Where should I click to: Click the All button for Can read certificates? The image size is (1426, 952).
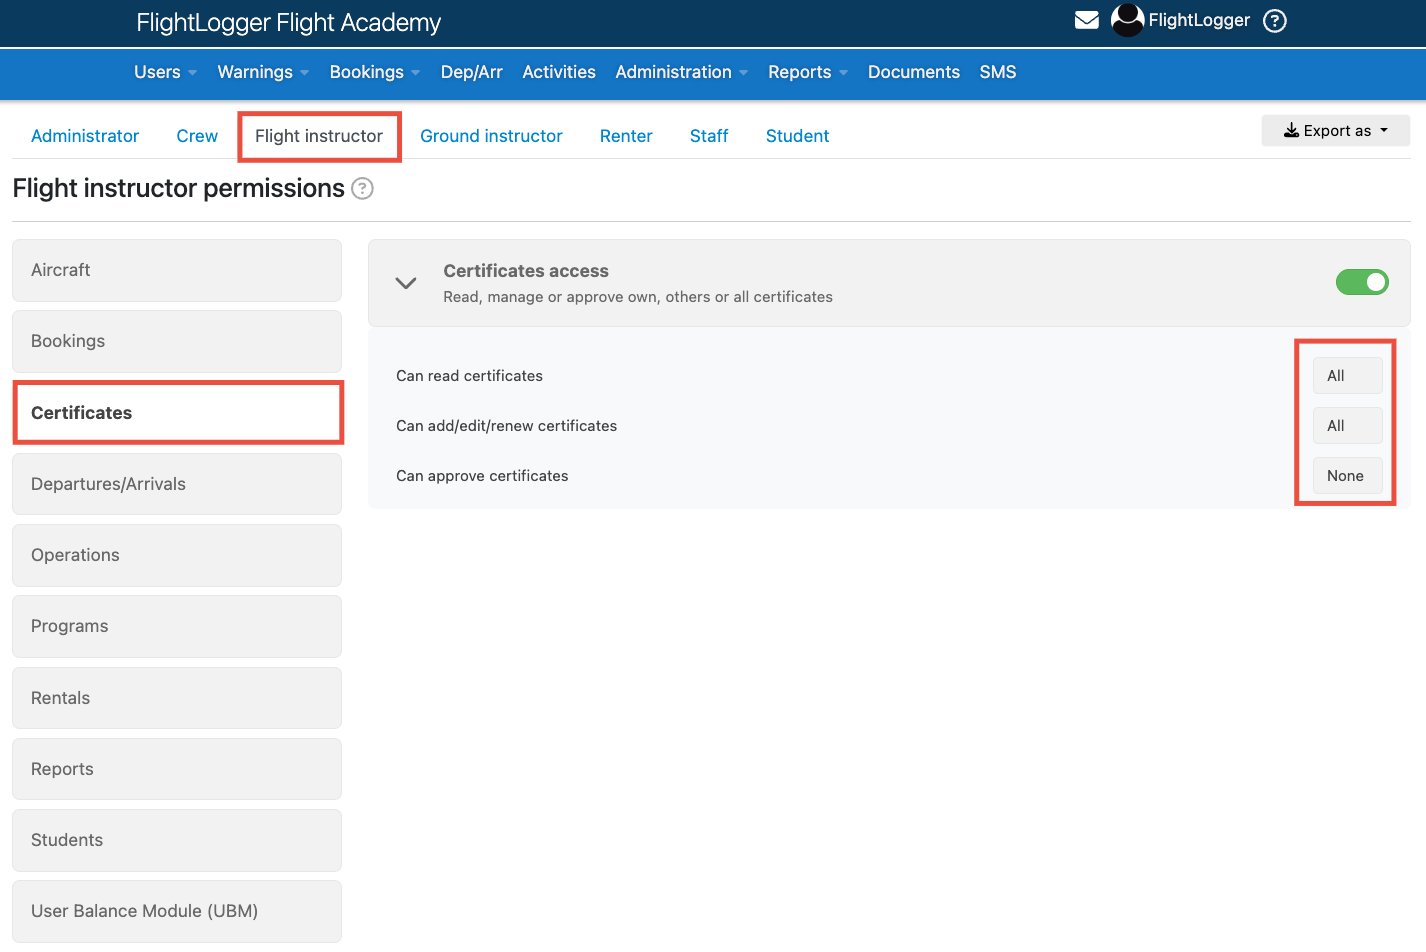coord(1347,375)
